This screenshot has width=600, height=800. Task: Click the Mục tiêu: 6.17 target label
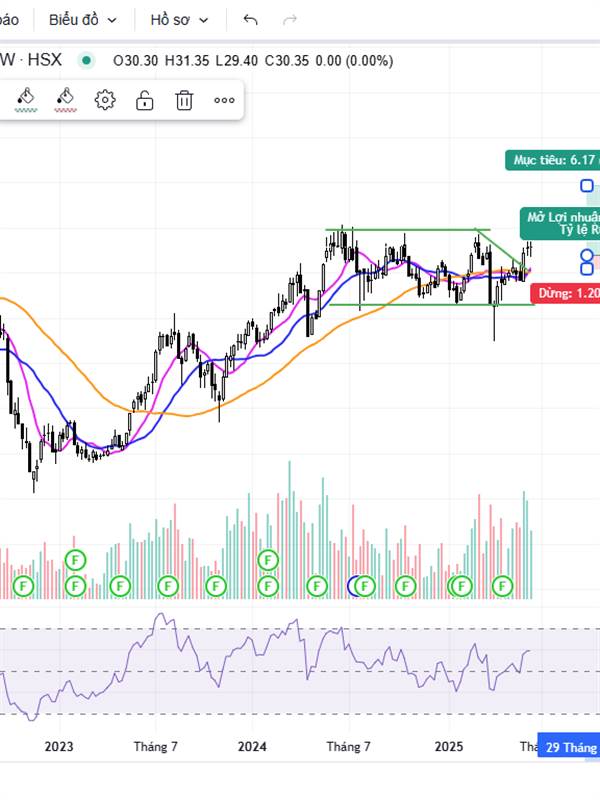click(553, 160)
